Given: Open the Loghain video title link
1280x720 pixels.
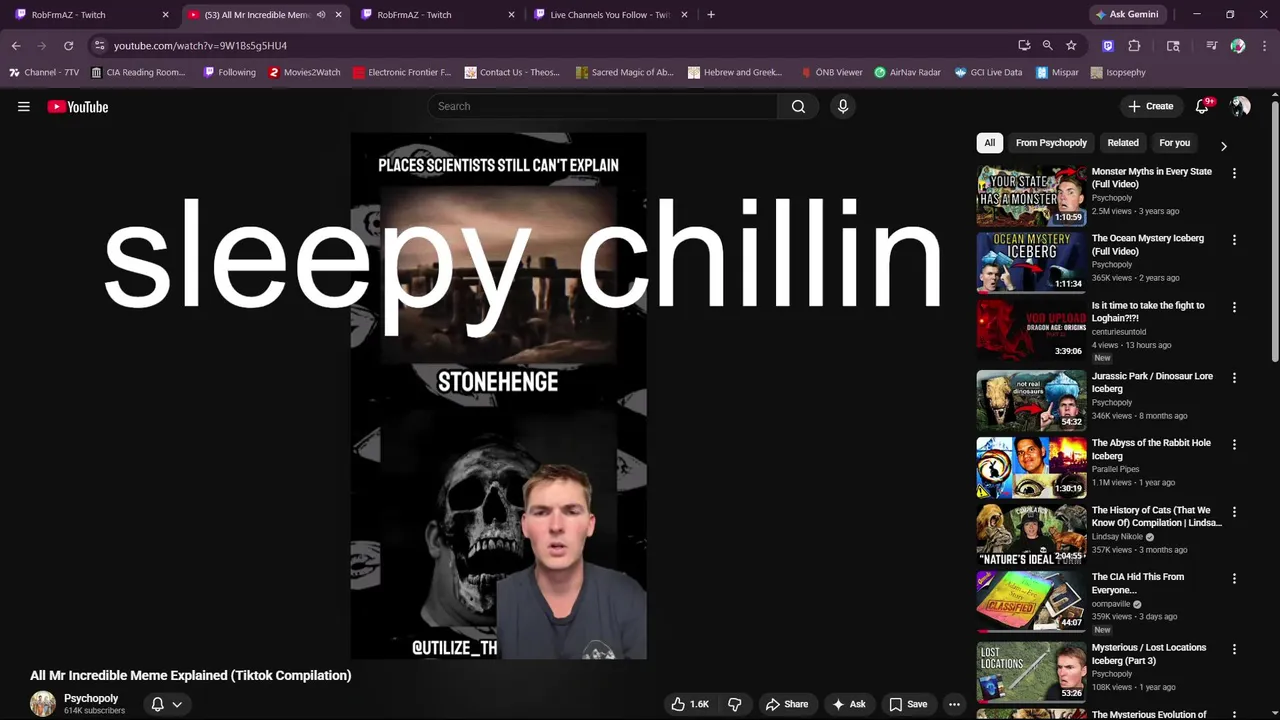Looking at the screenshot, I should pyautogui.click(x=1148, y=312).
